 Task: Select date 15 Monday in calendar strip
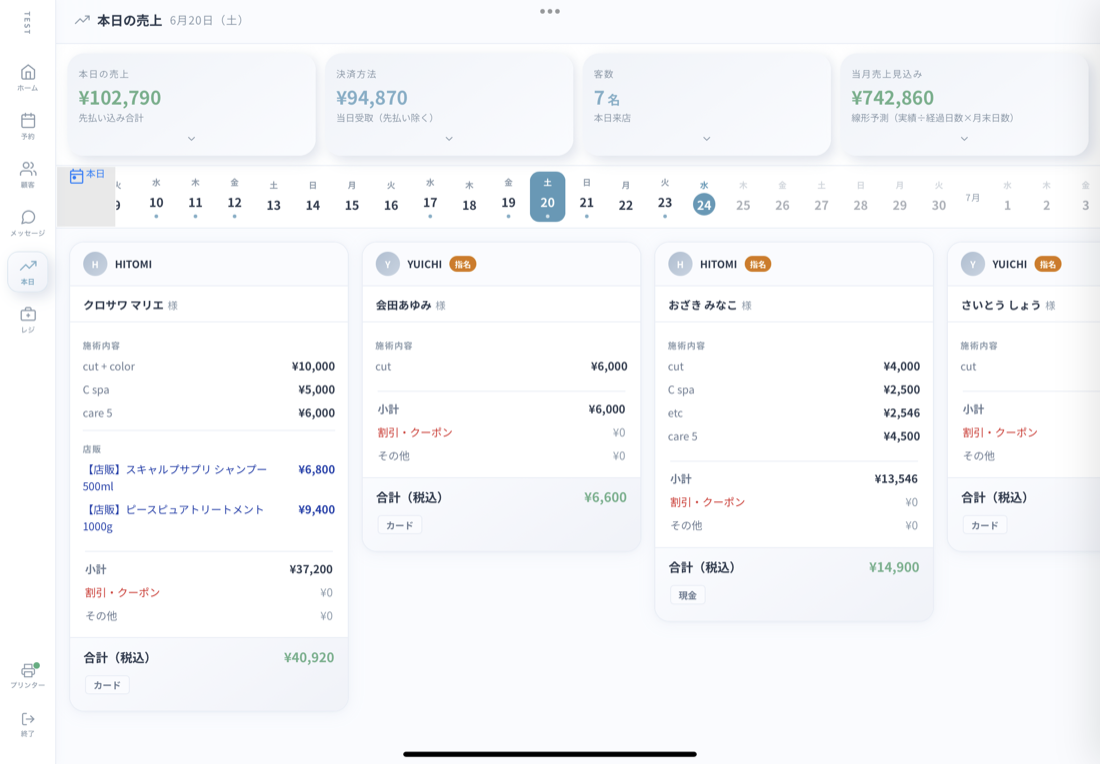[x=352, y=197]
